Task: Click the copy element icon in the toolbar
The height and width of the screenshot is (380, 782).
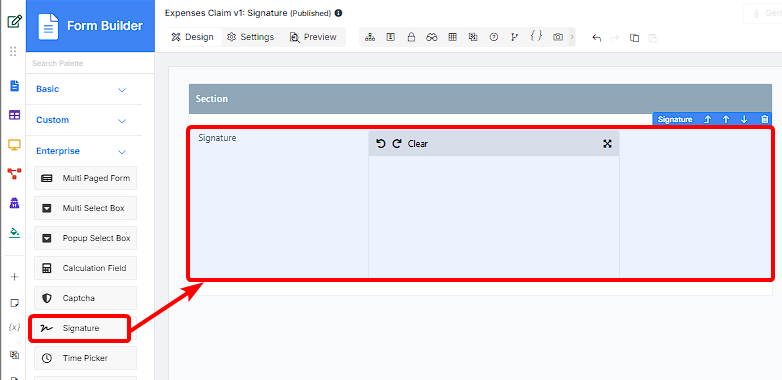Action: pyautogui.click(x=634, y=38)
